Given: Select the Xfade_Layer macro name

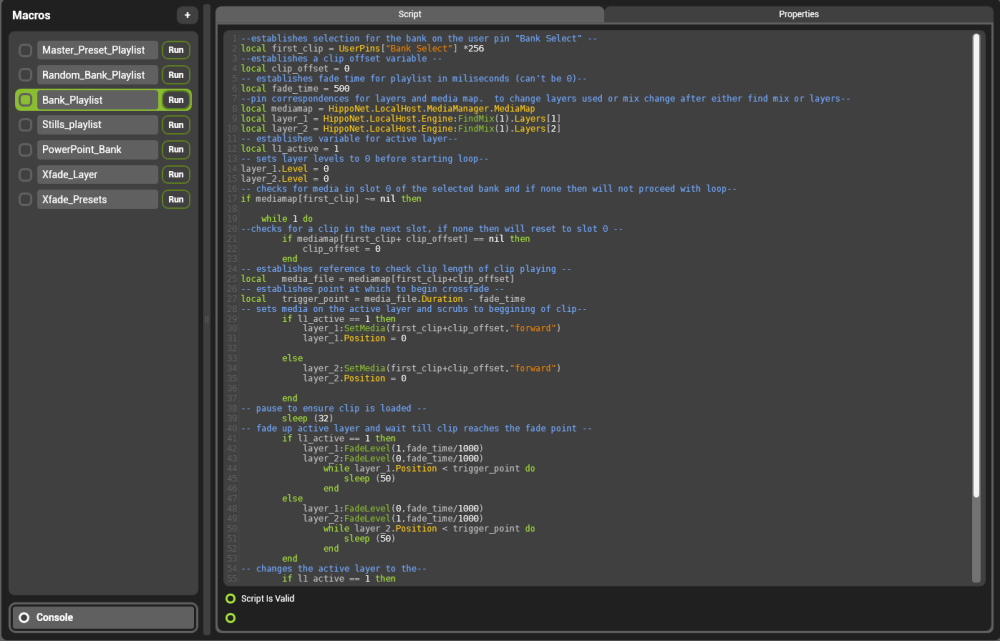Looking at the screenshot, I should (98, 175).
